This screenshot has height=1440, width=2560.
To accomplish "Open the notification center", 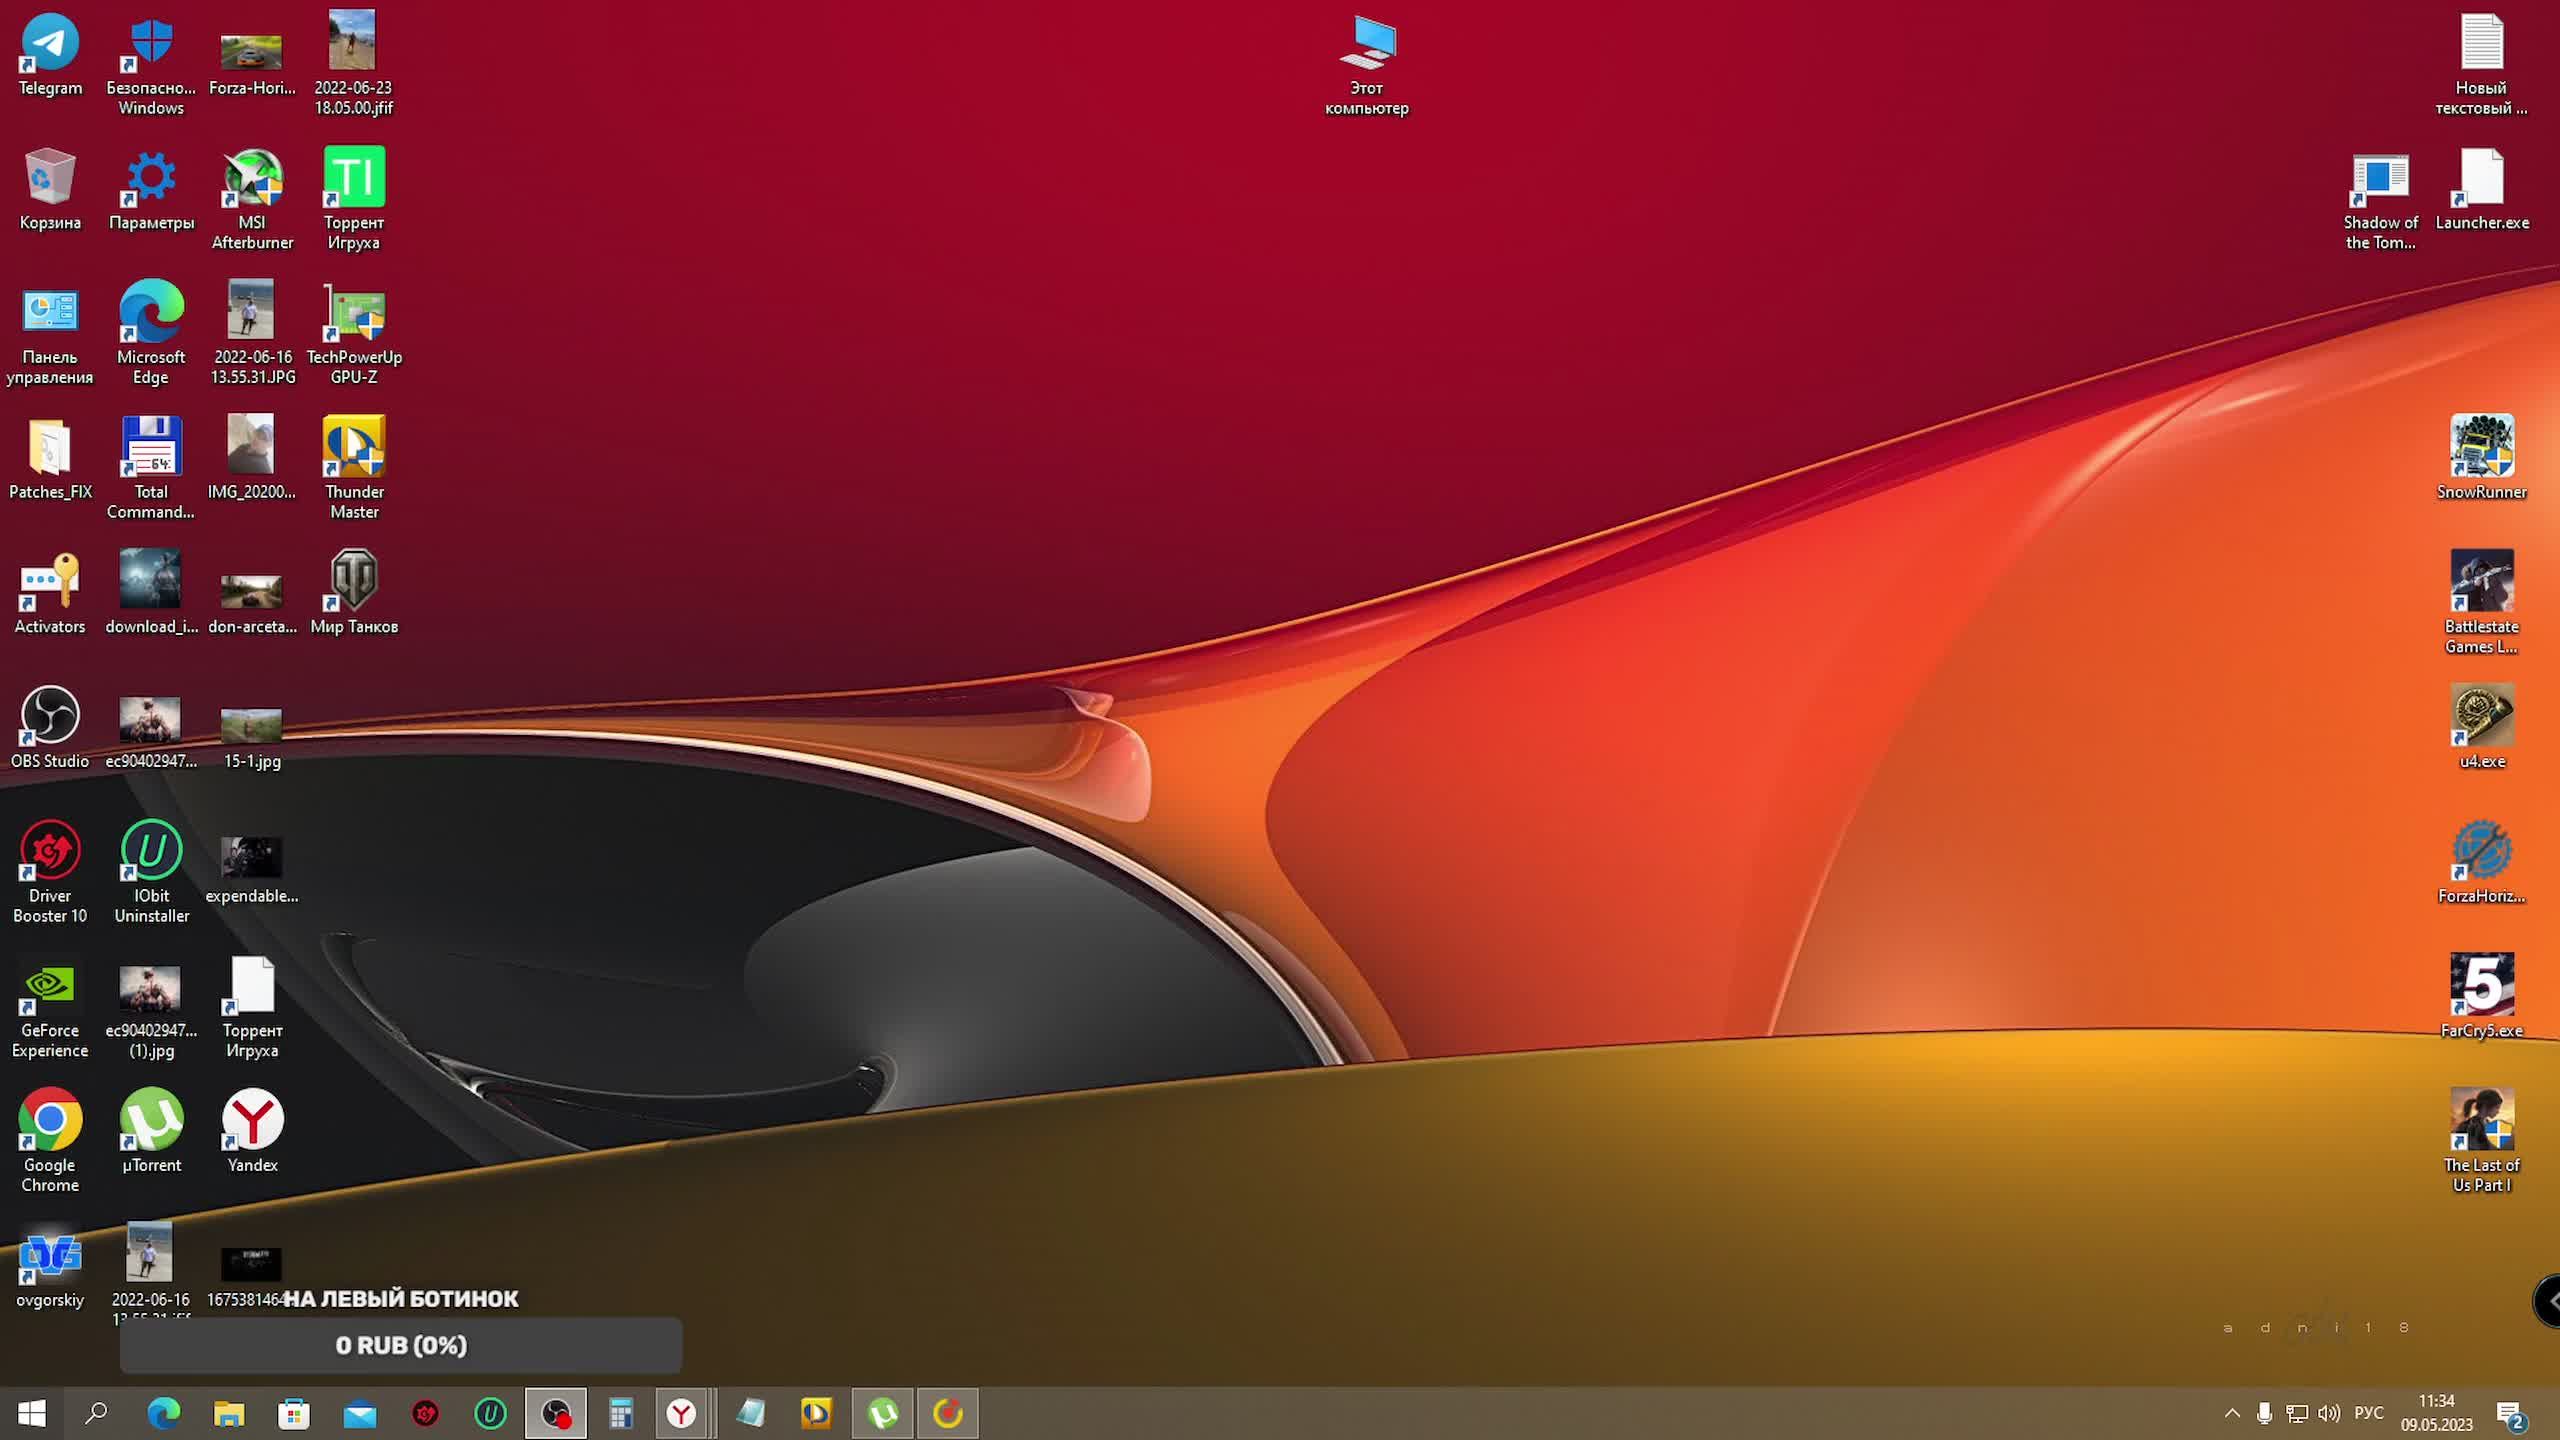I will pos(2510,1414).
